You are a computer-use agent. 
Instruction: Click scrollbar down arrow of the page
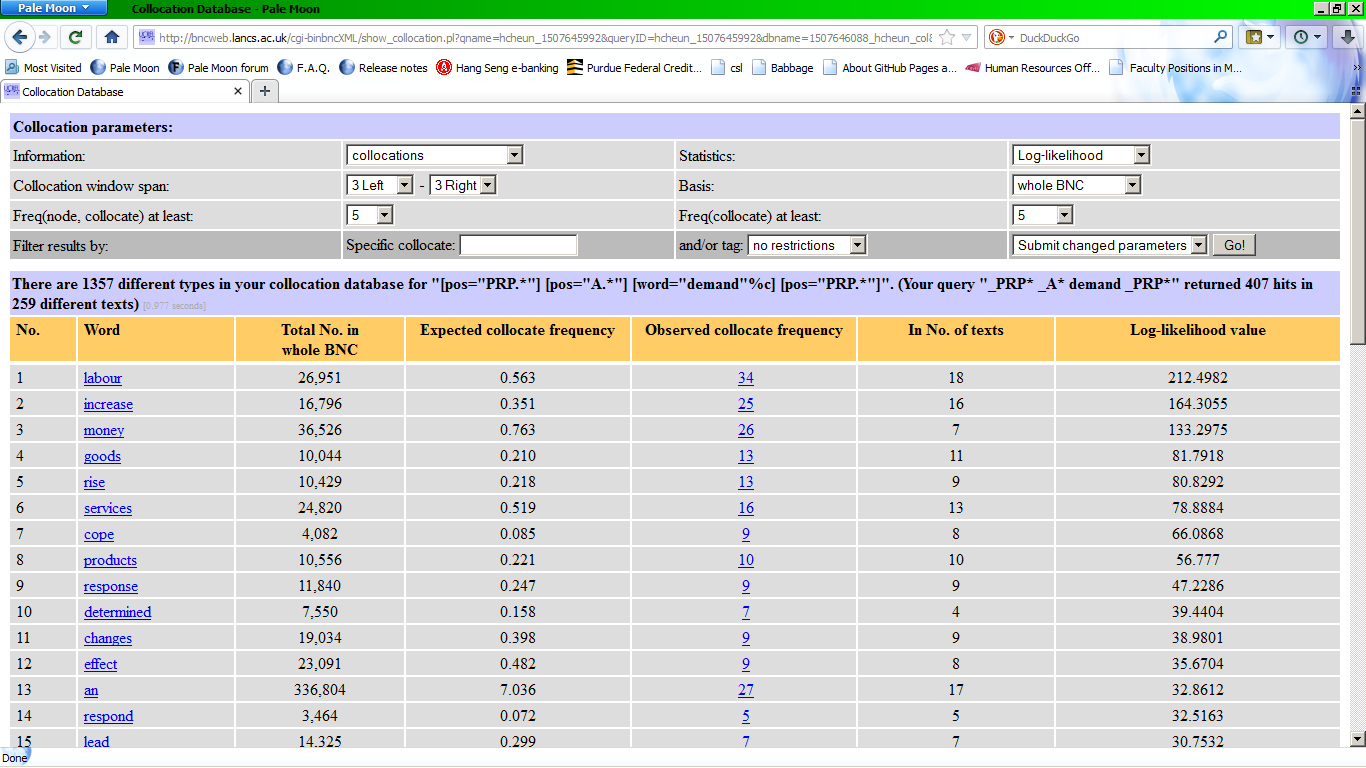[x=1357, y=739]
